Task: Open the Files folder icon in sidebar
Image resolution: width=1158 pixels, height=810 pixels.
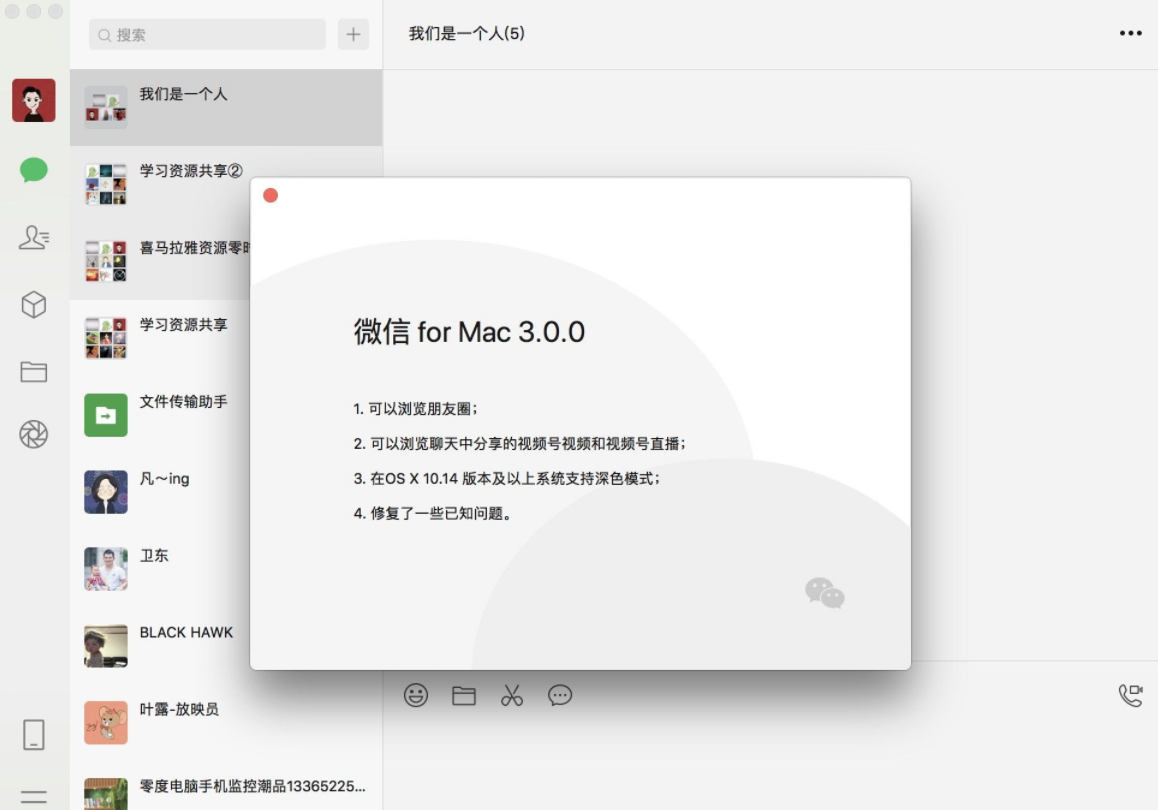Action: [33, 371]
